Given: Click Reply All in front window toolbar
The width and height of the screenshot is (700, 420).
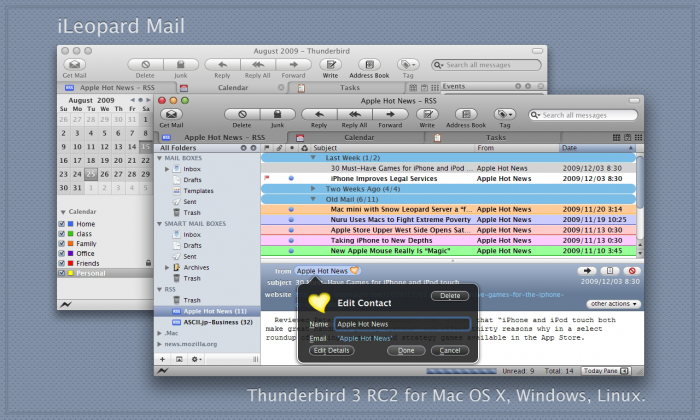Looking at the screenshot, I should (354, 114).
